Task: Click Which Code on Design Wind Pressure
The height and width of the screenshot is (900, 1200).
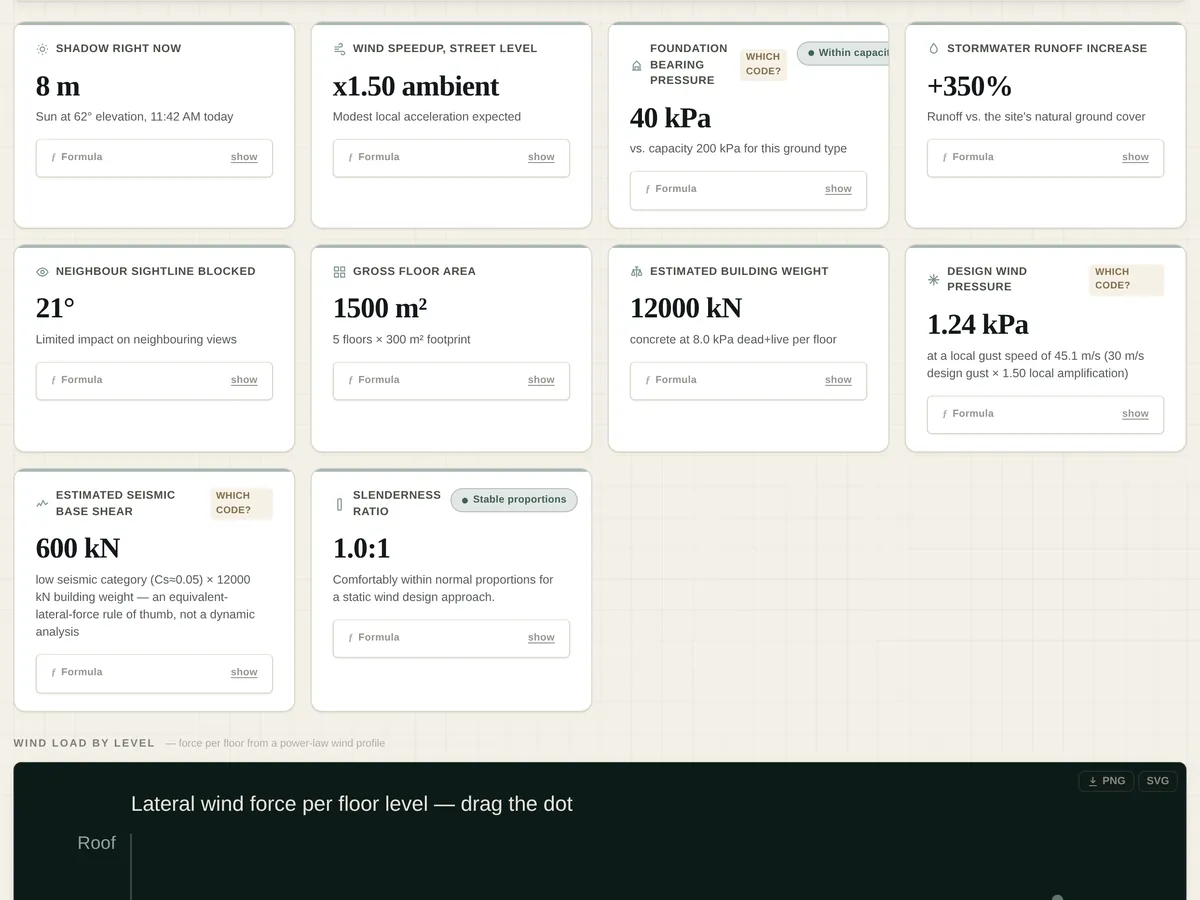Action: tap(1126, 279)
